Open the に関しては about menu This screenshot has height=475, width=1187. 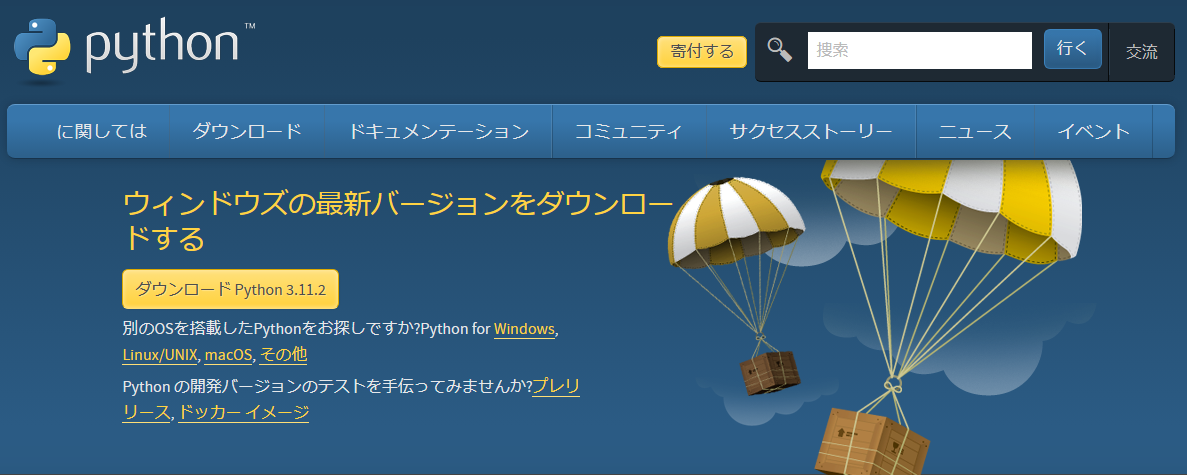101,132
